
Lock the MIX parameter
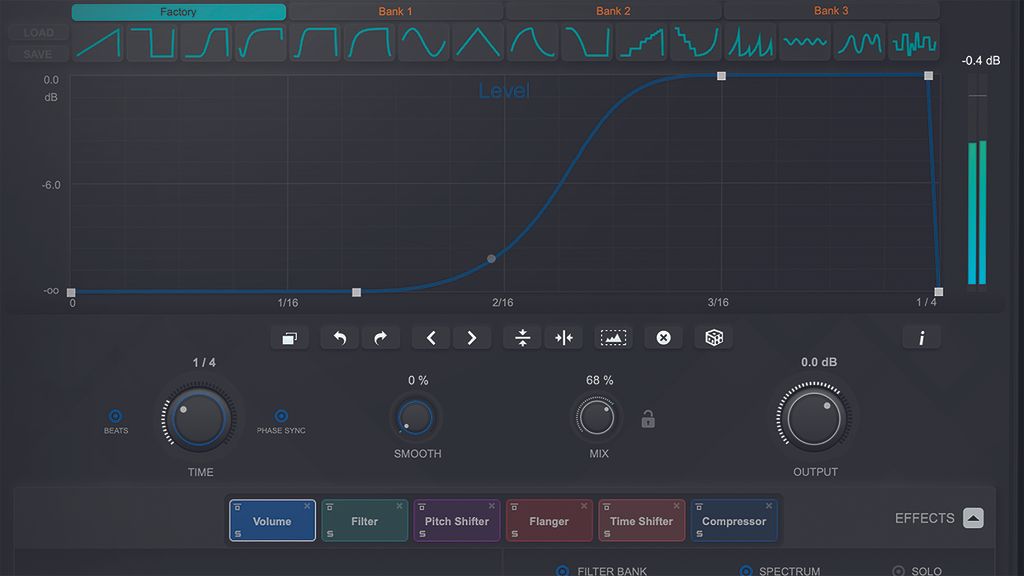[x=646, y=420]
